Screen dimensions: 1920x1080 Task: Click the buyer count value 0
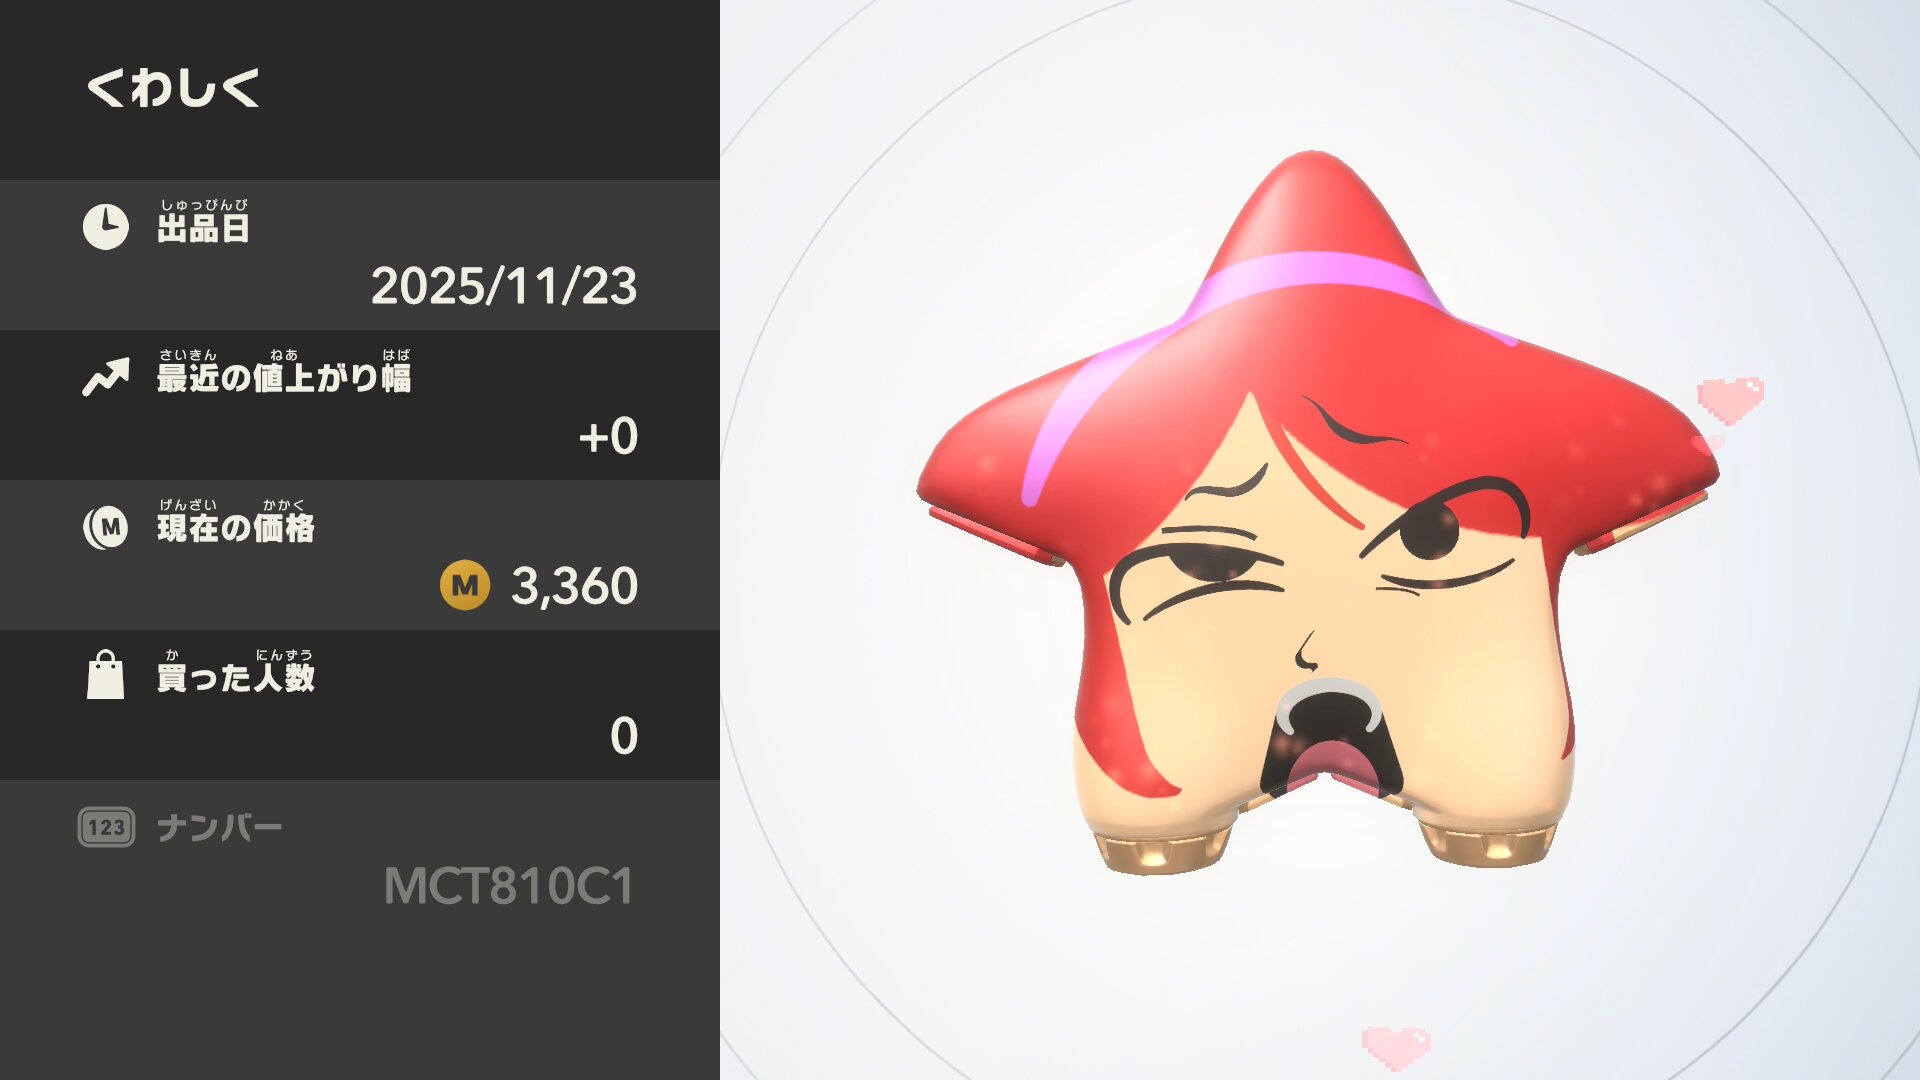pos(624,736)
